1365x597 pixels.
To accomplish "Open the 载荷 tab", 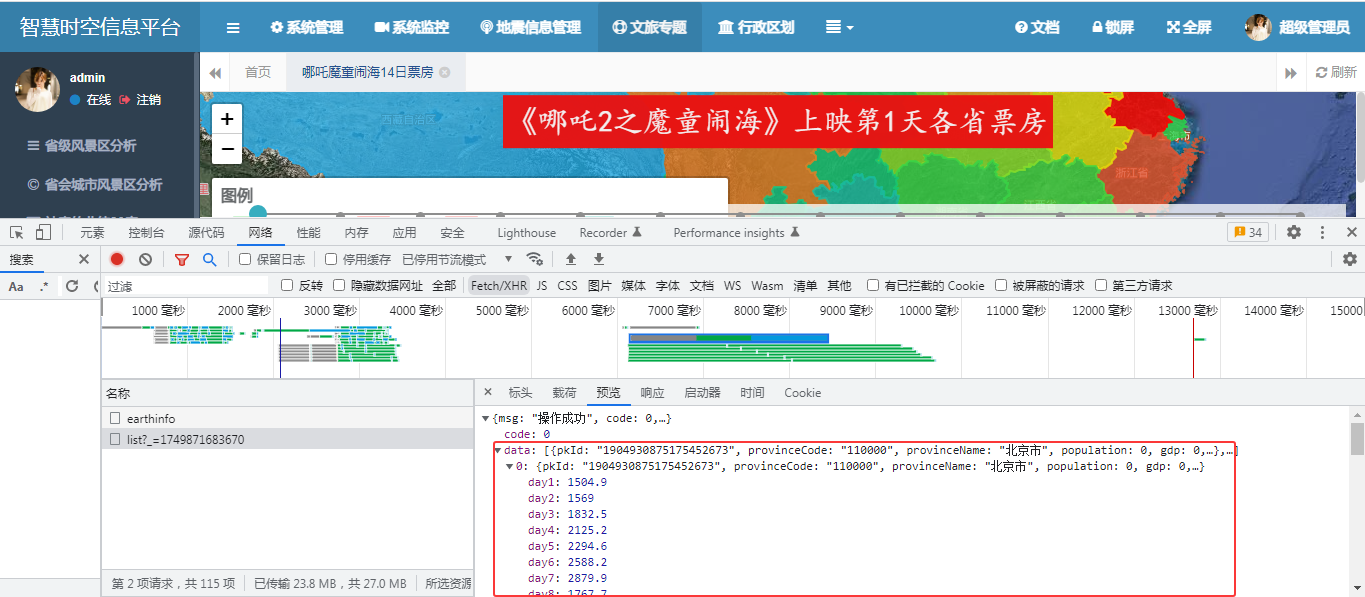I will pyautogui.click(x=564, y=392).
